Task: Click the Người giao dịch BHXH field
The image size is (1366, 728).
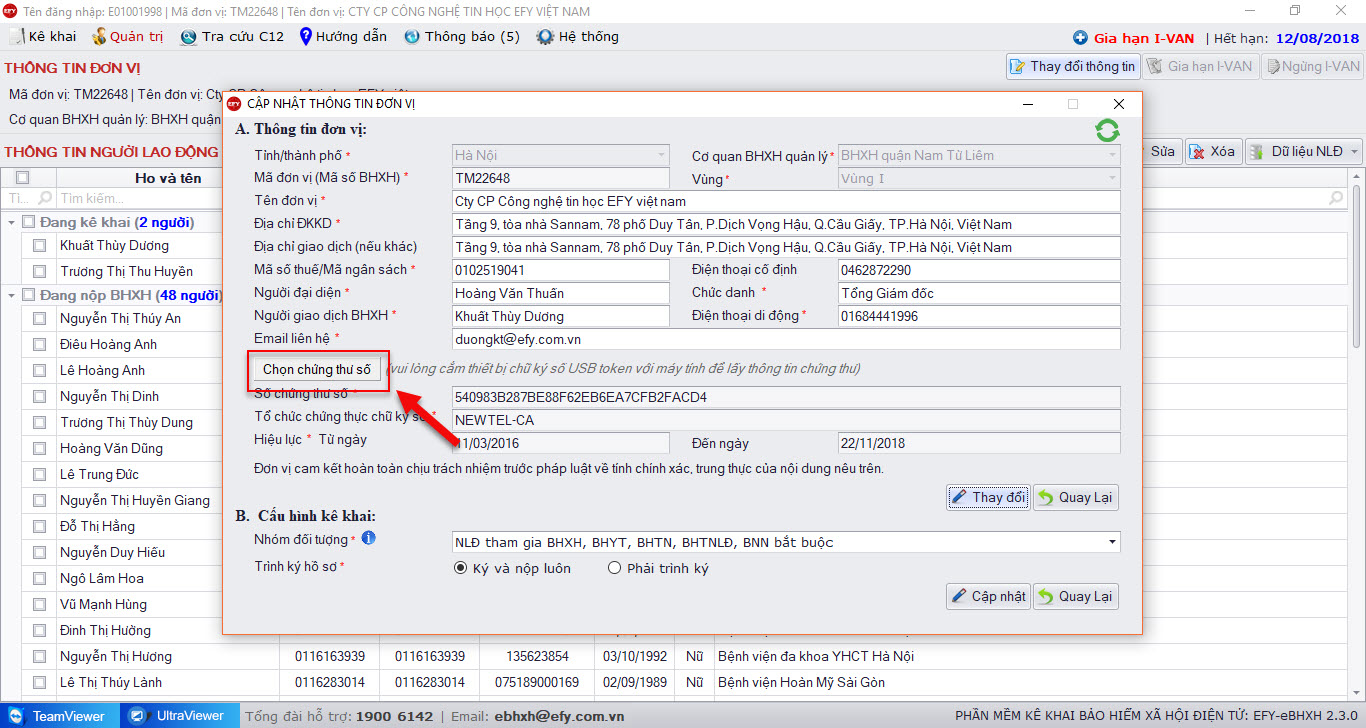Action: [560, 316]
